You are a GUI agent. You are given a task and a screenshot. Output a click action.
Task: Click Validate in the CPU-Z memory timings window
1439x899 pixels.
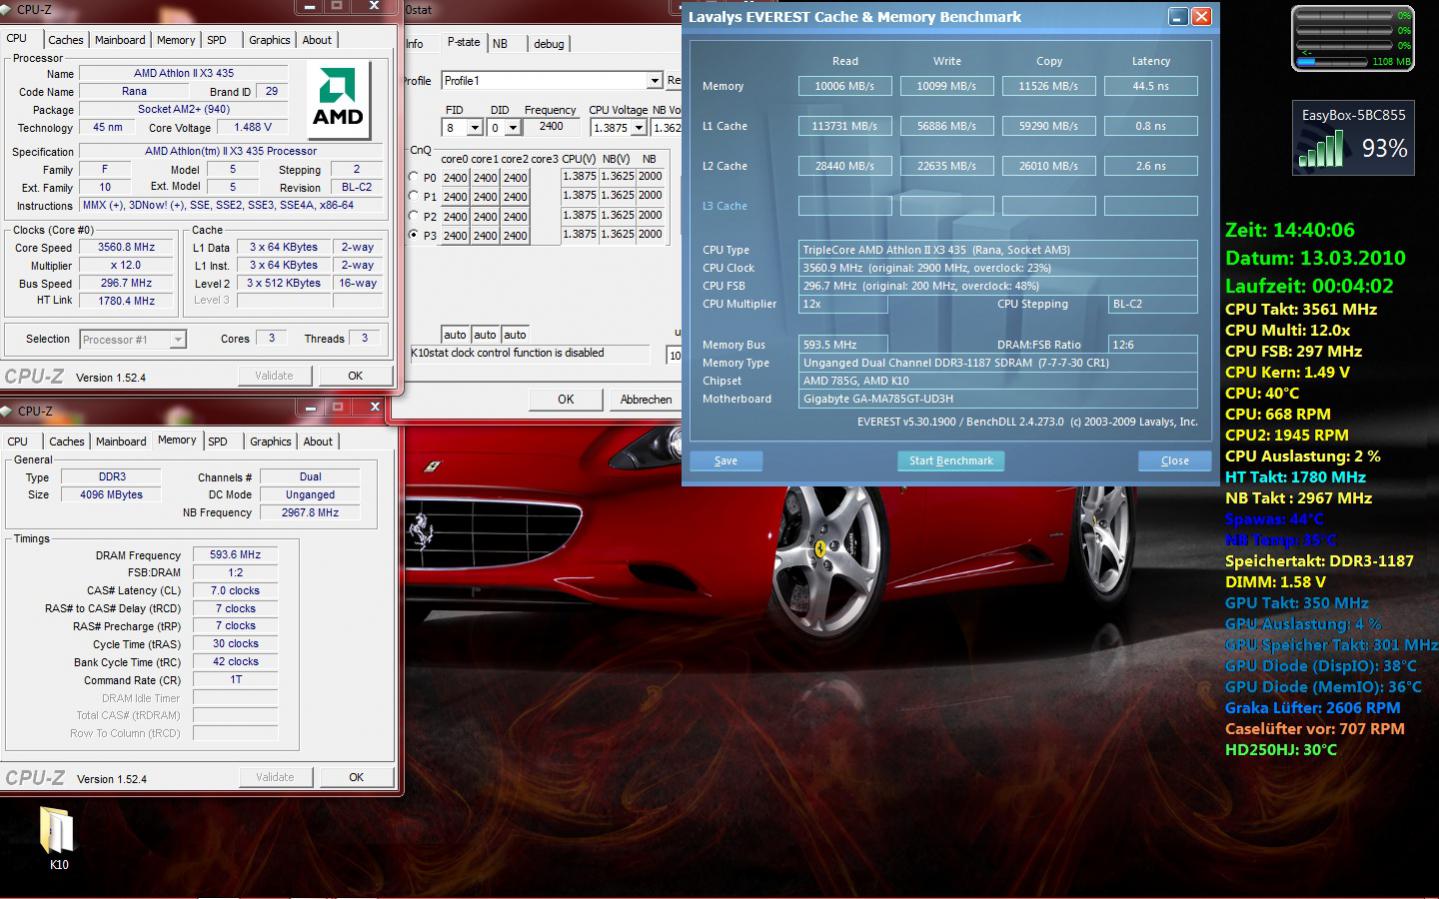click(x=275, y=777)
